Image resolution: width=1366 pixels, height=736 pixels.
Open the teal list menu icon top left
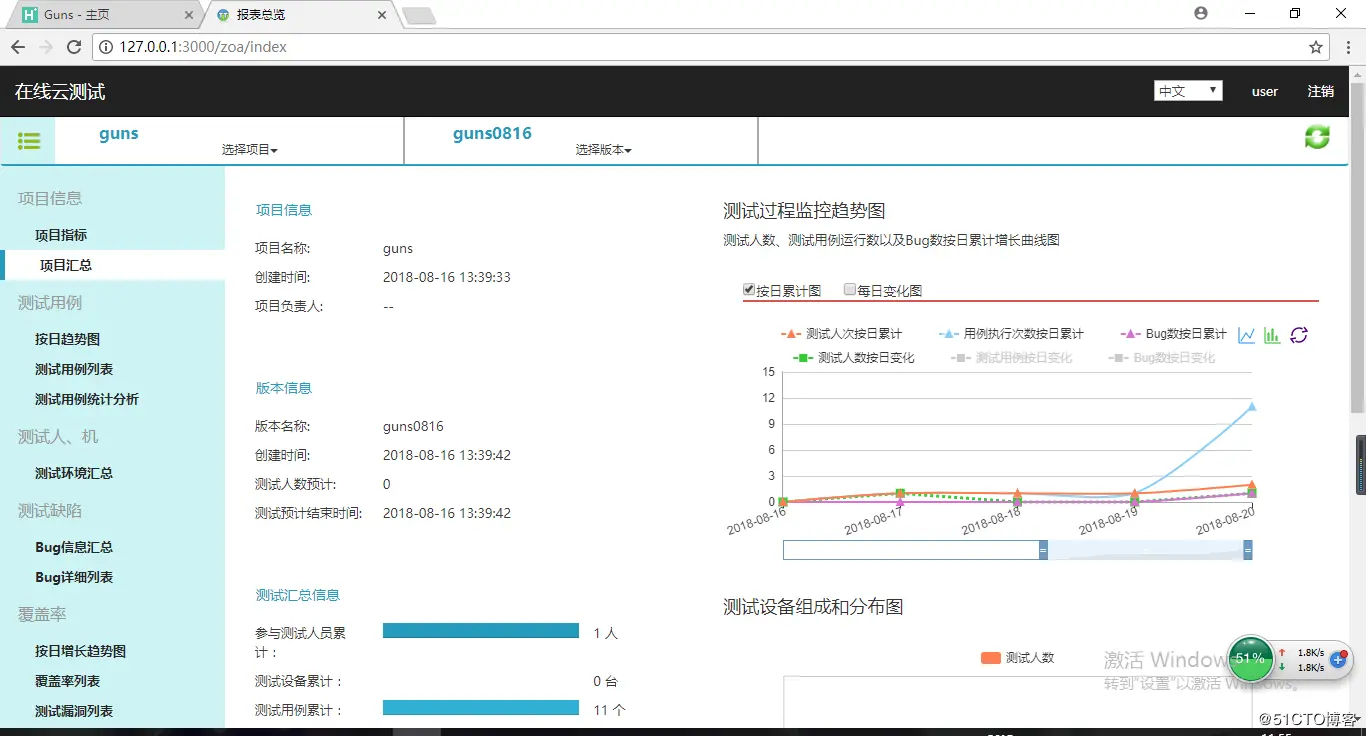(x=28, y=140)
